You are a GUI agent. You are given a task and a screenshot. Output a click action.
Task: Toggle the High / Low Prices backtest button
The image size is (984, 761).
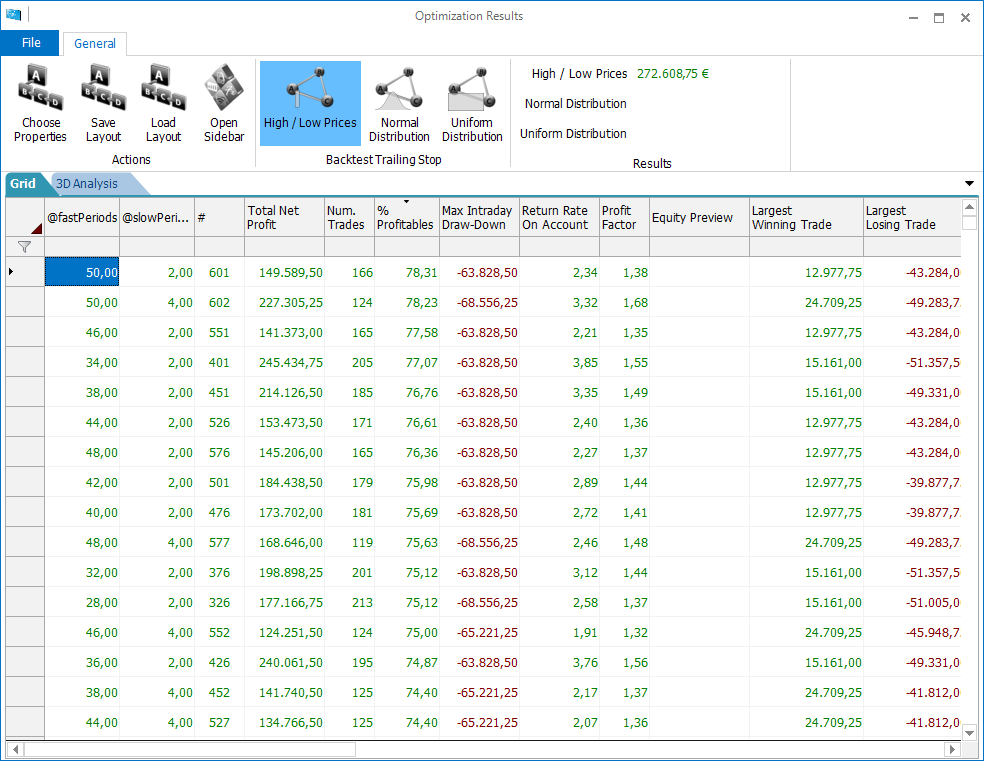[310, 104]
